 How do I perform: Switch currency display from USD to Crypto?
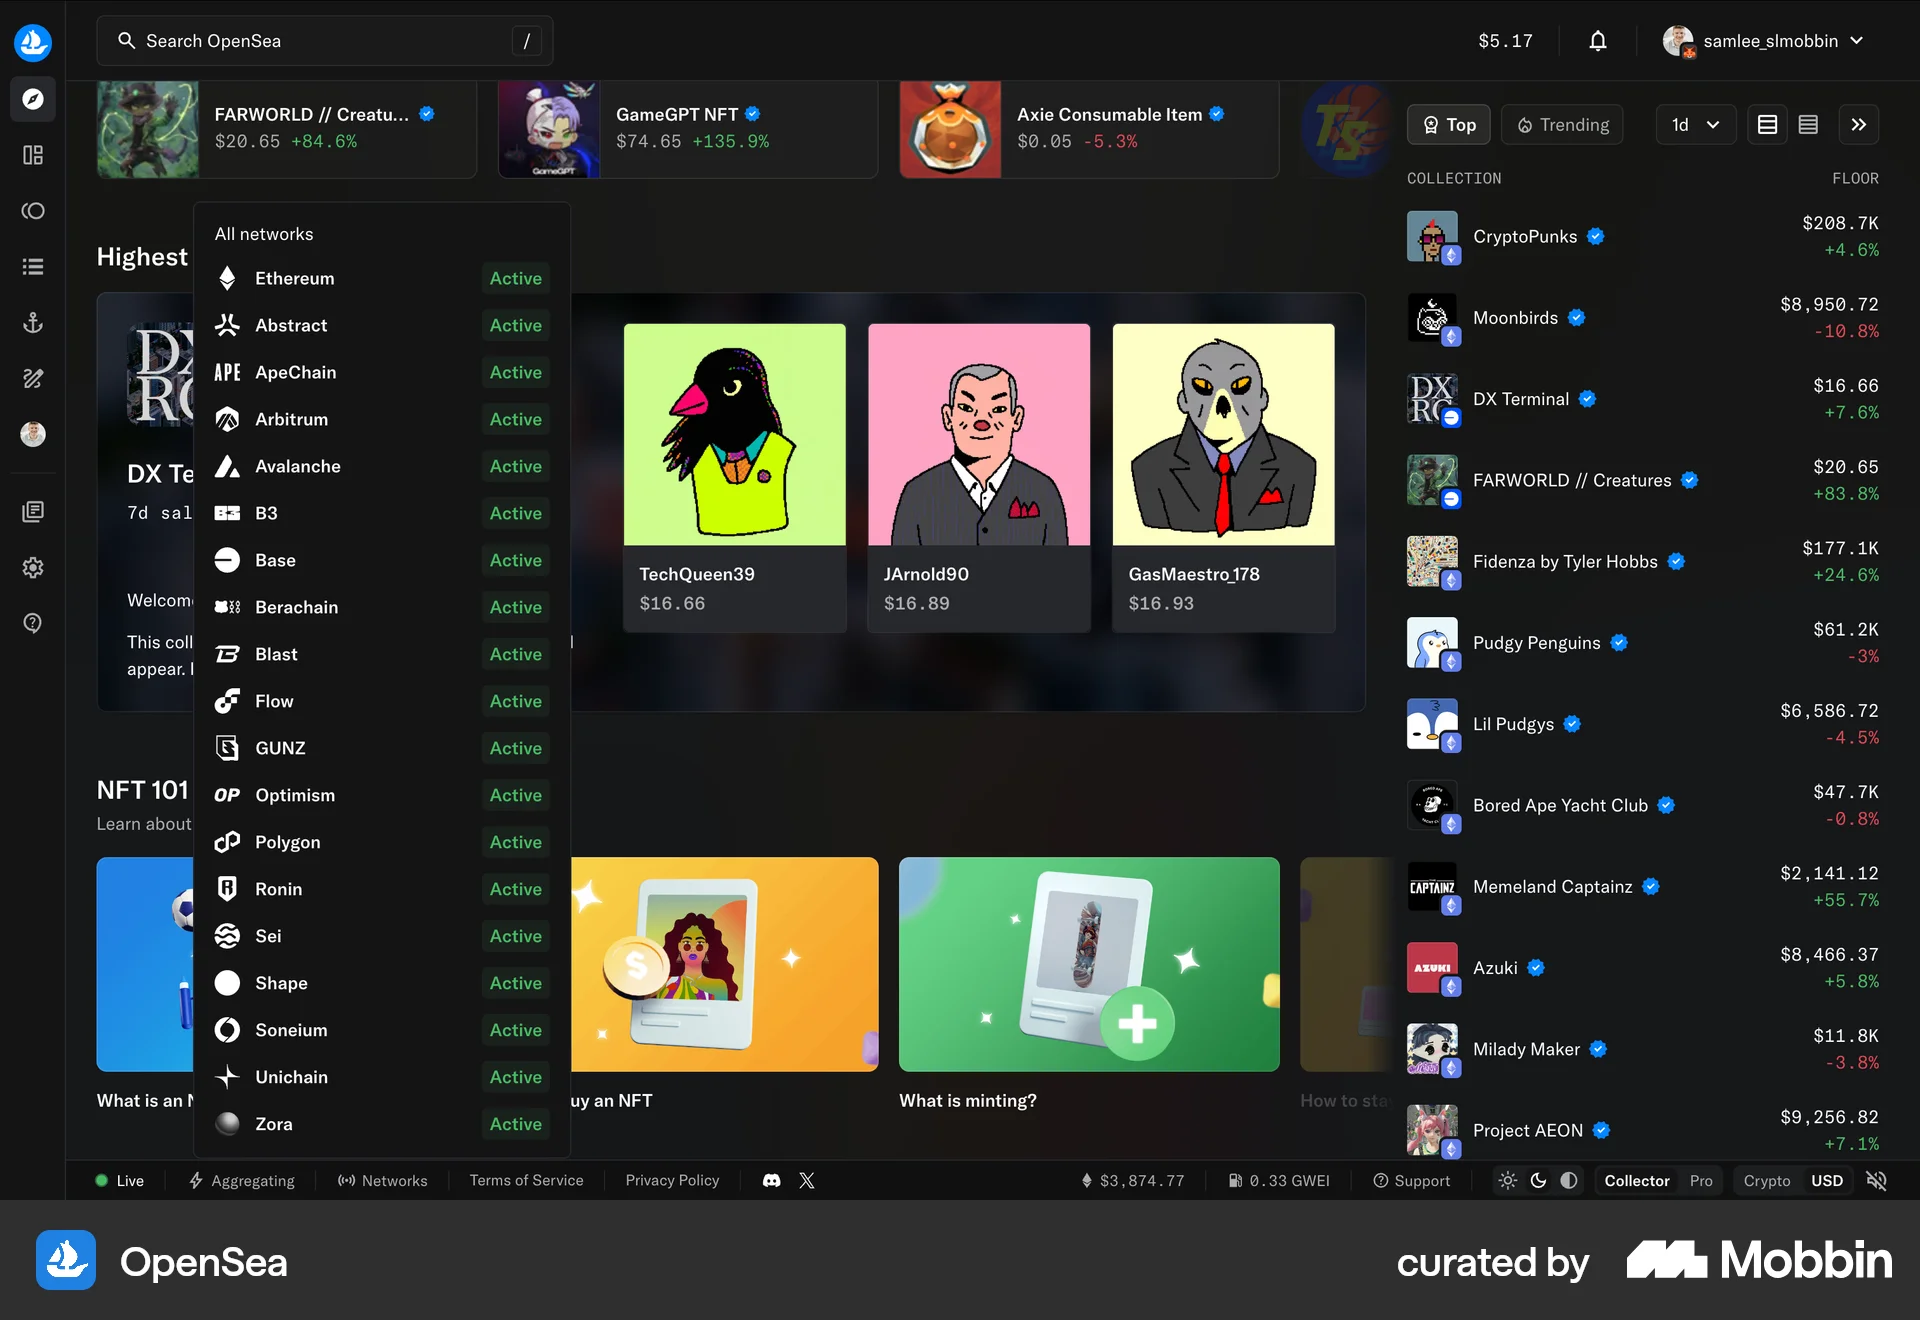click(1766, 1180)
